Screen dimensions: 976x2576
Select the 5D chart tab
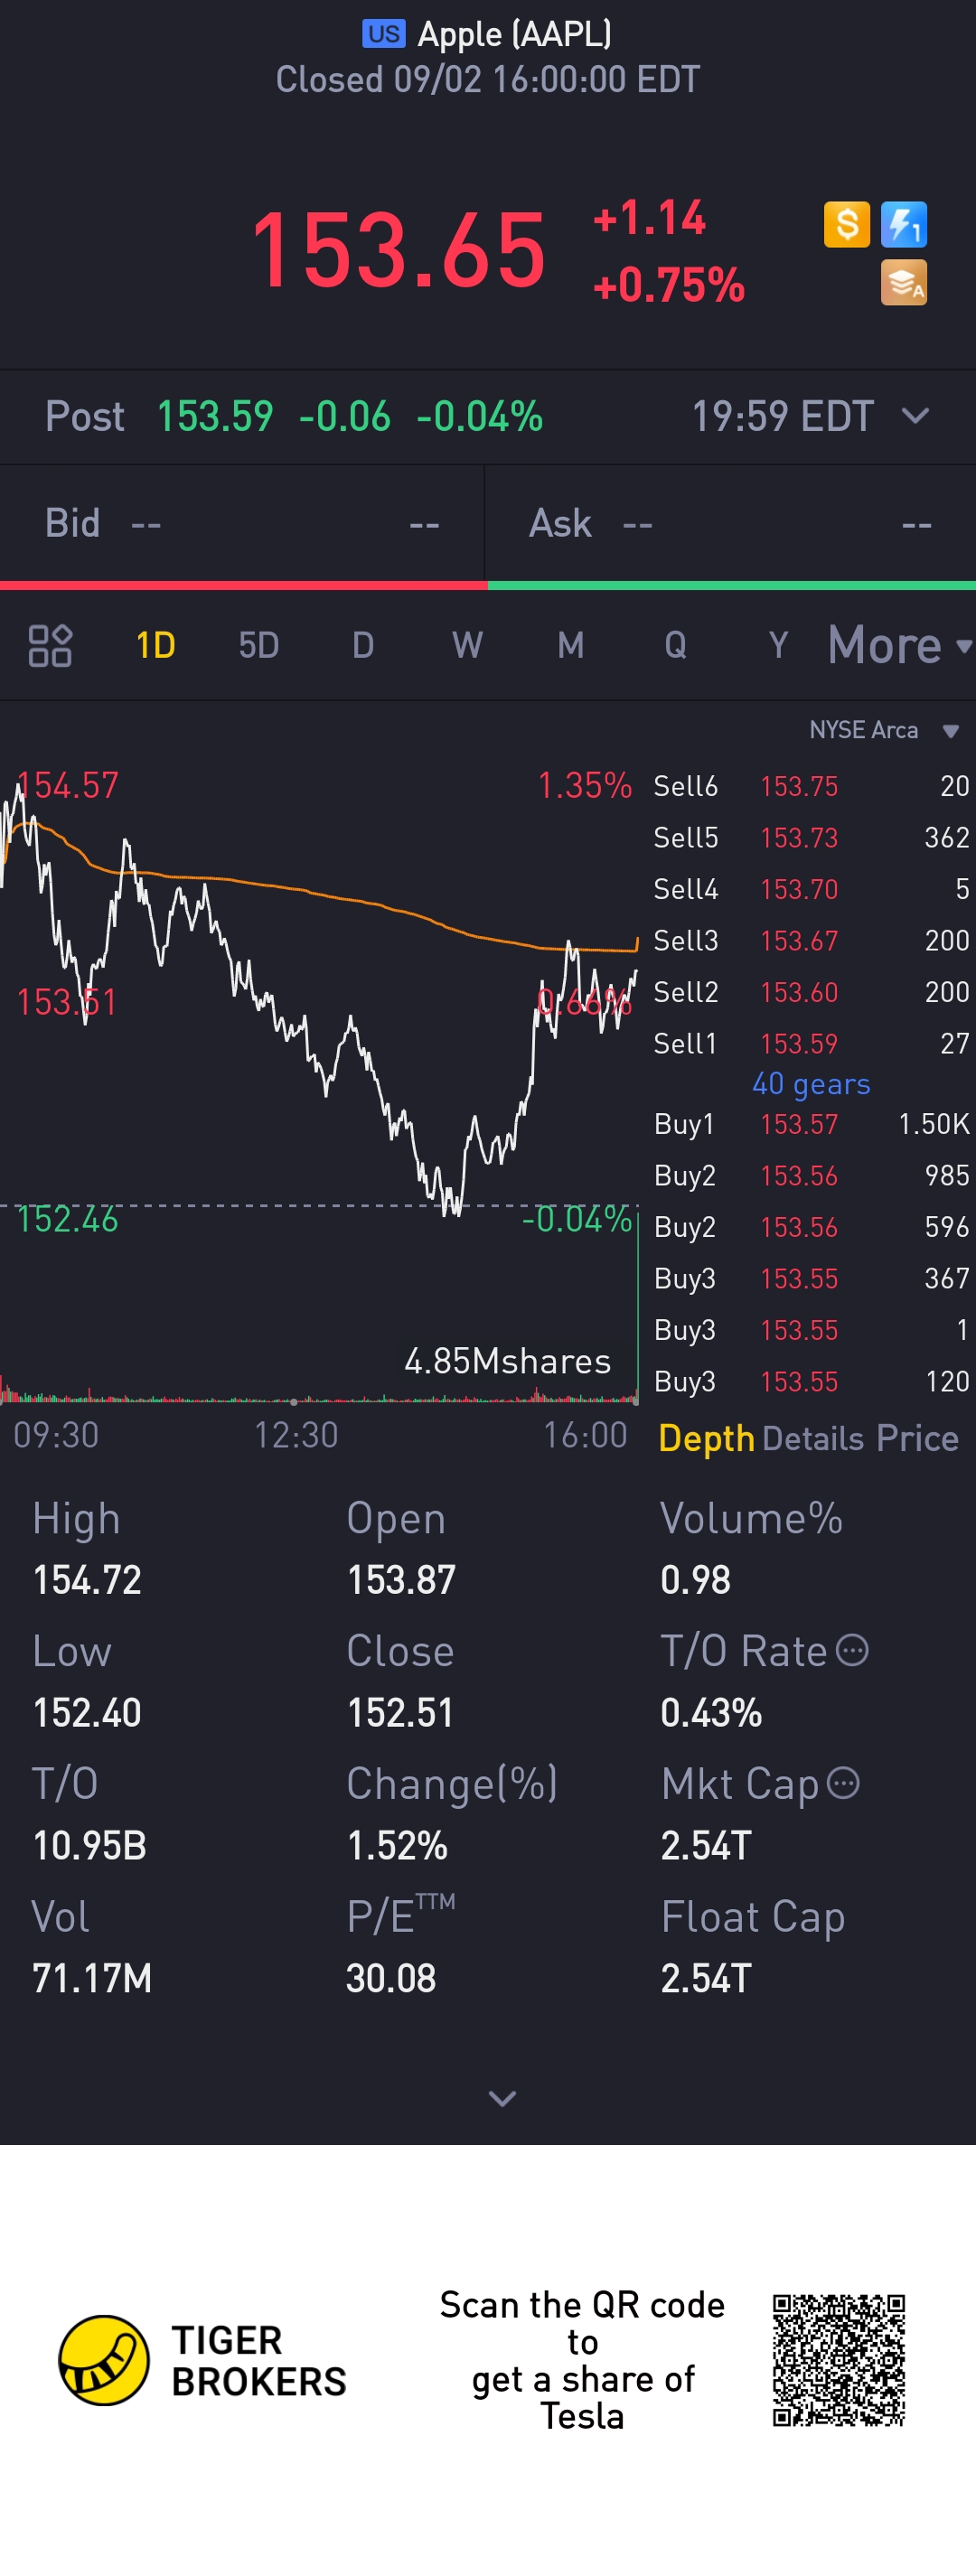[x=259, y=645]
